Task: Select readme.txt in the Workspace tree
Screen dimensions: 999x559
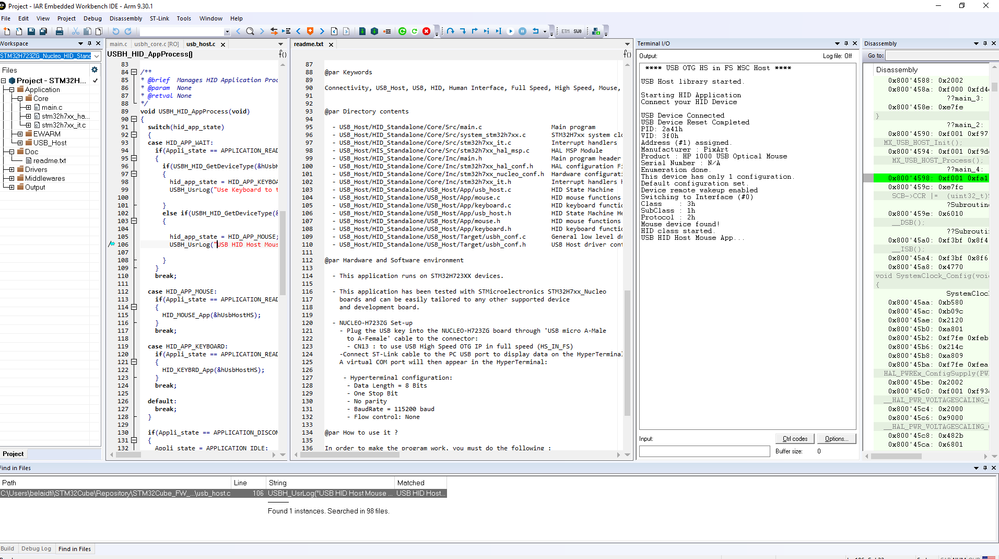Action: point(49,161)
